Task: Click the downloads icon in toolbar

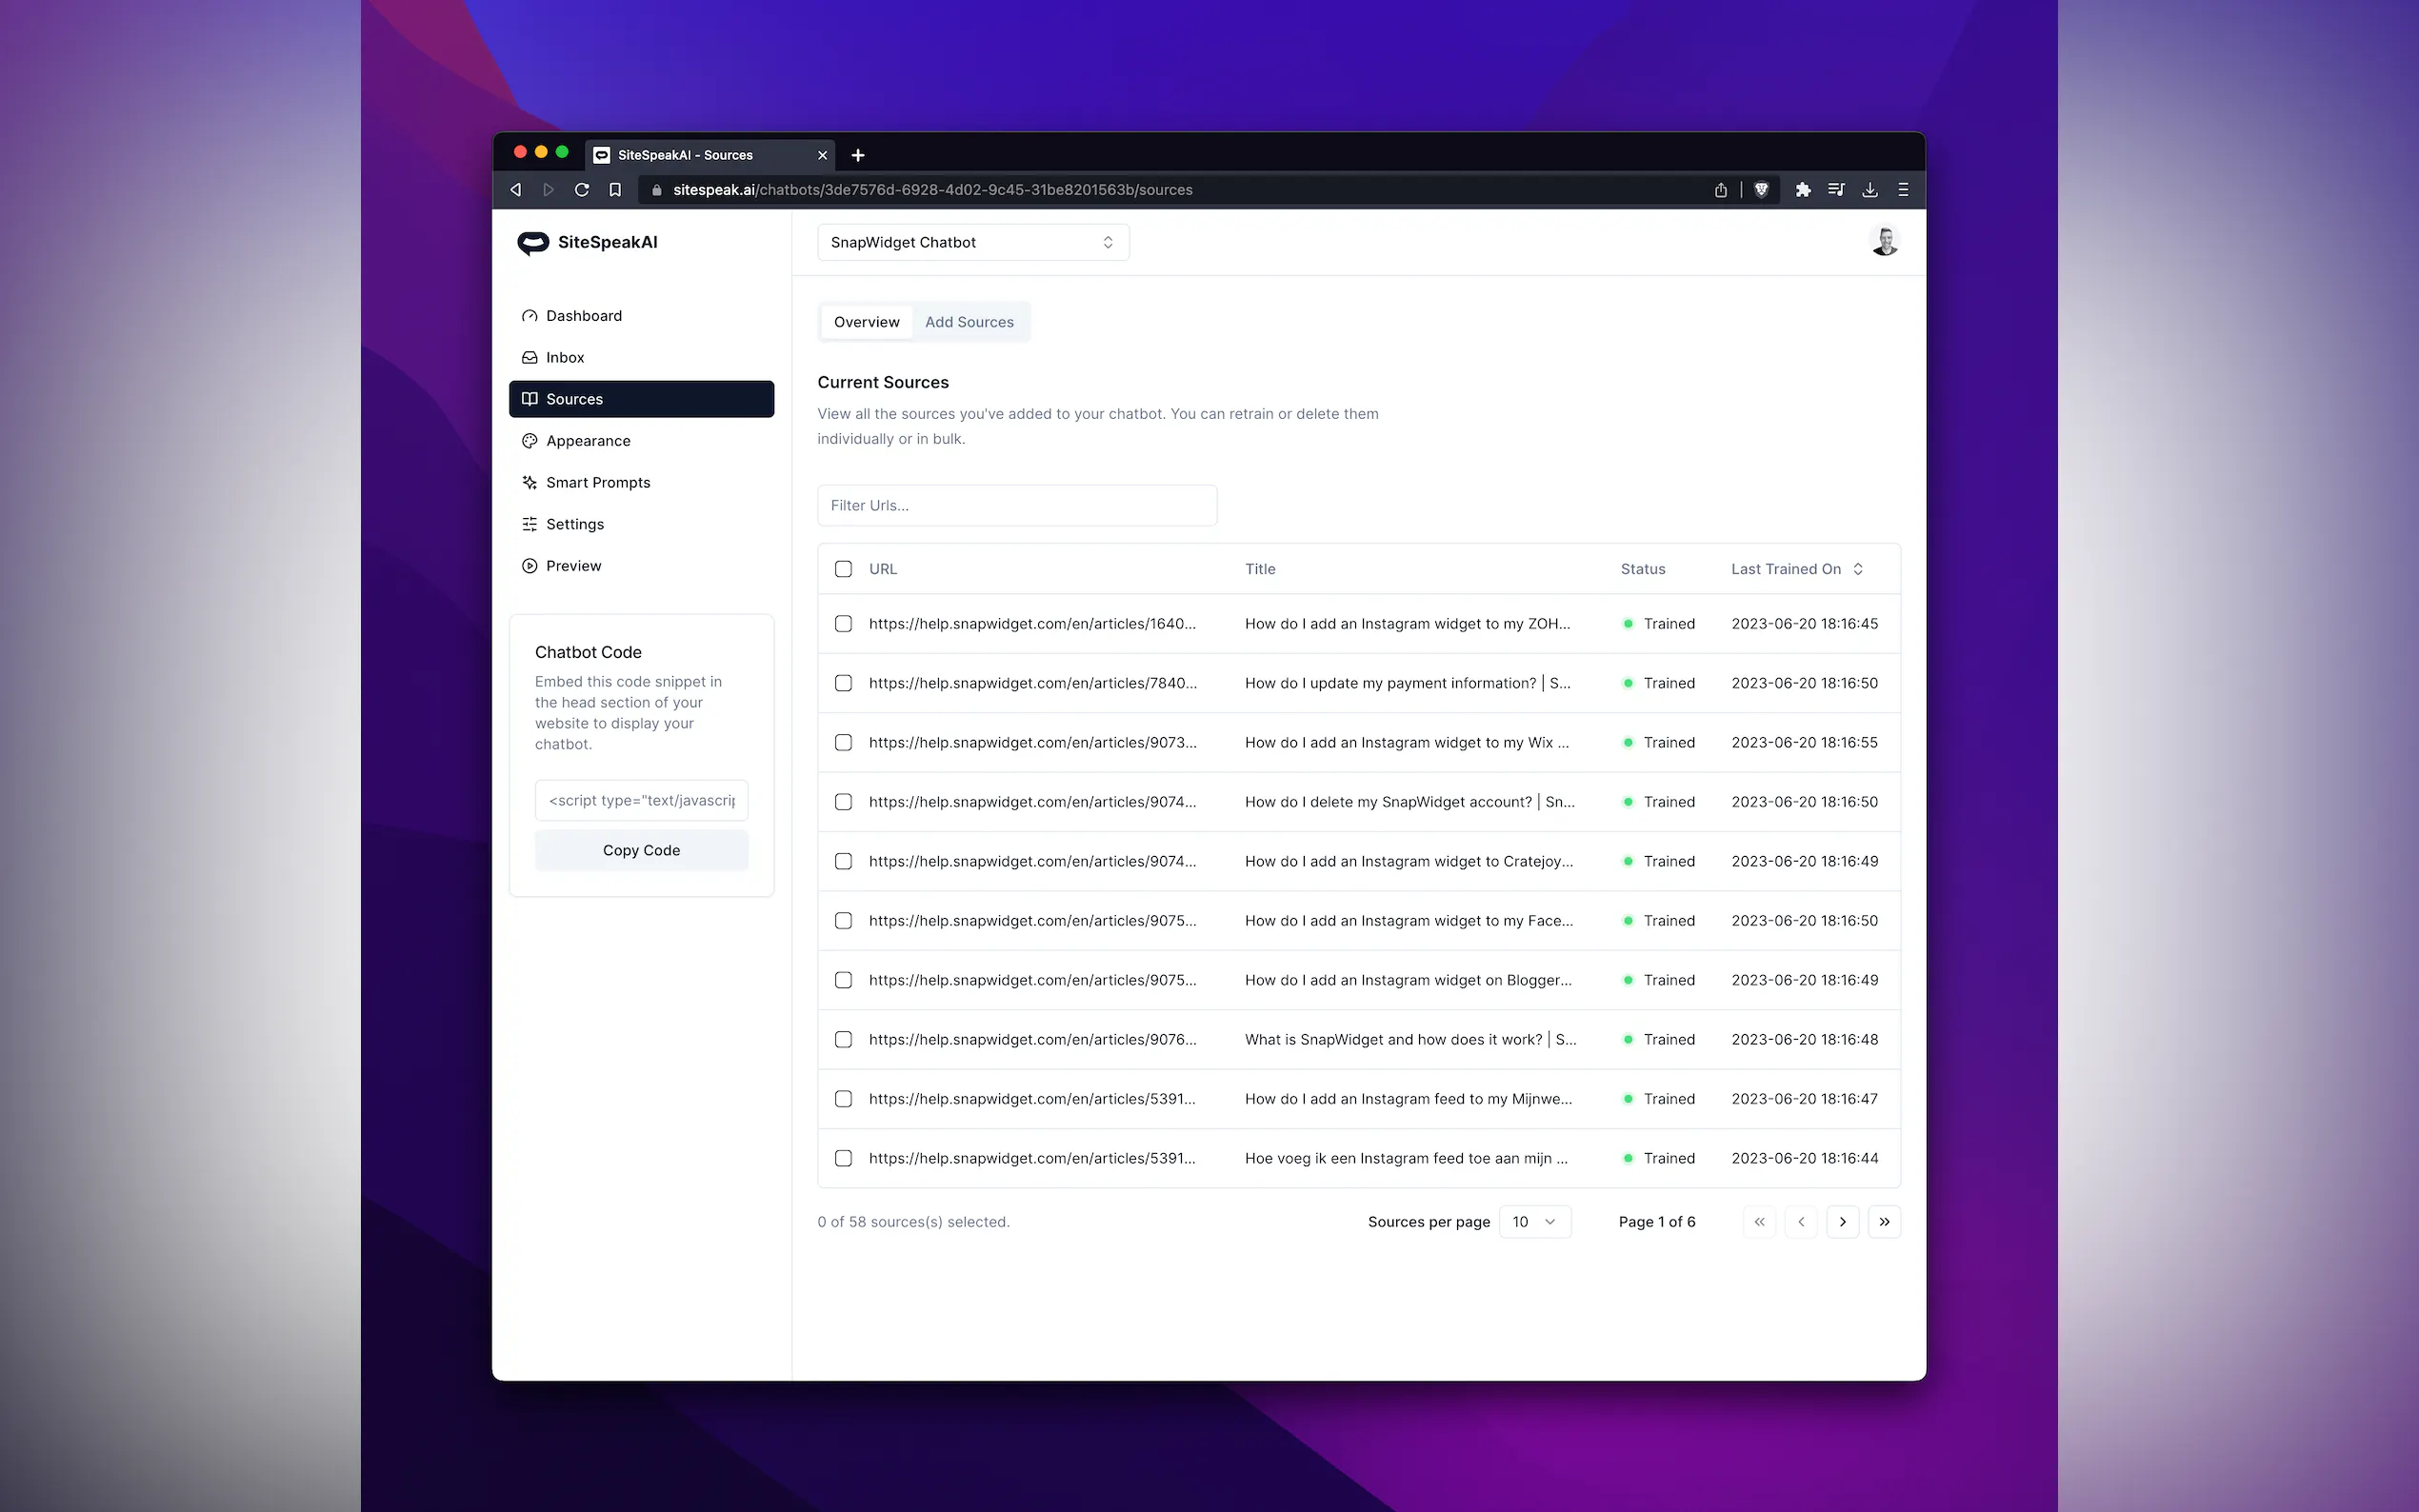Action: [1869, 190]
